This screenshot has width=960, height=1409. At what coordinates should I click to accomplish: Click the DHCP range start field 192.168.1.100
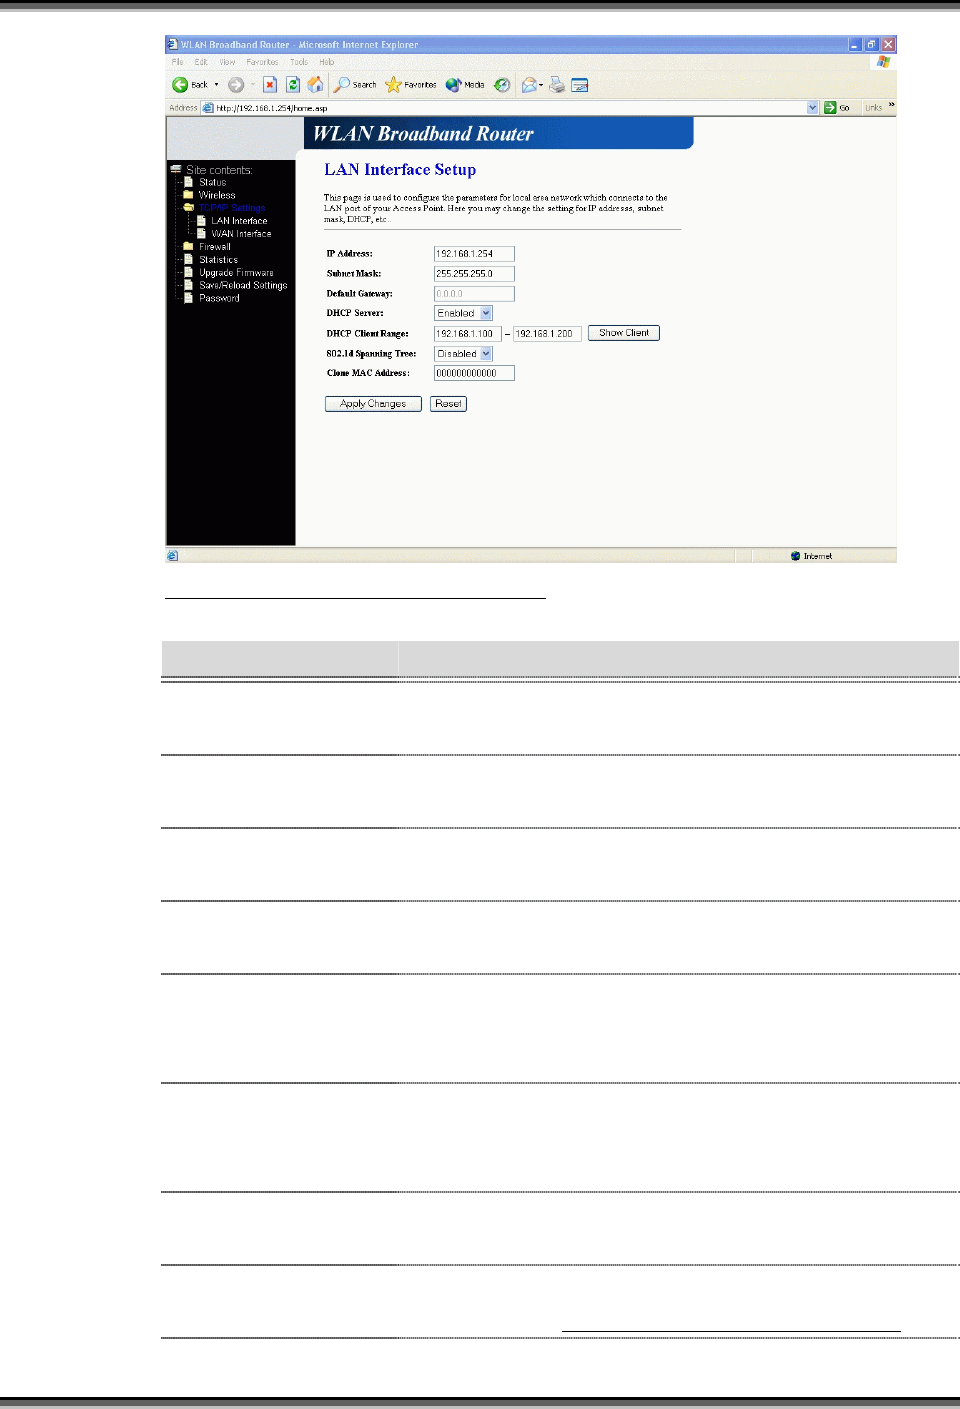coord(467,334)
